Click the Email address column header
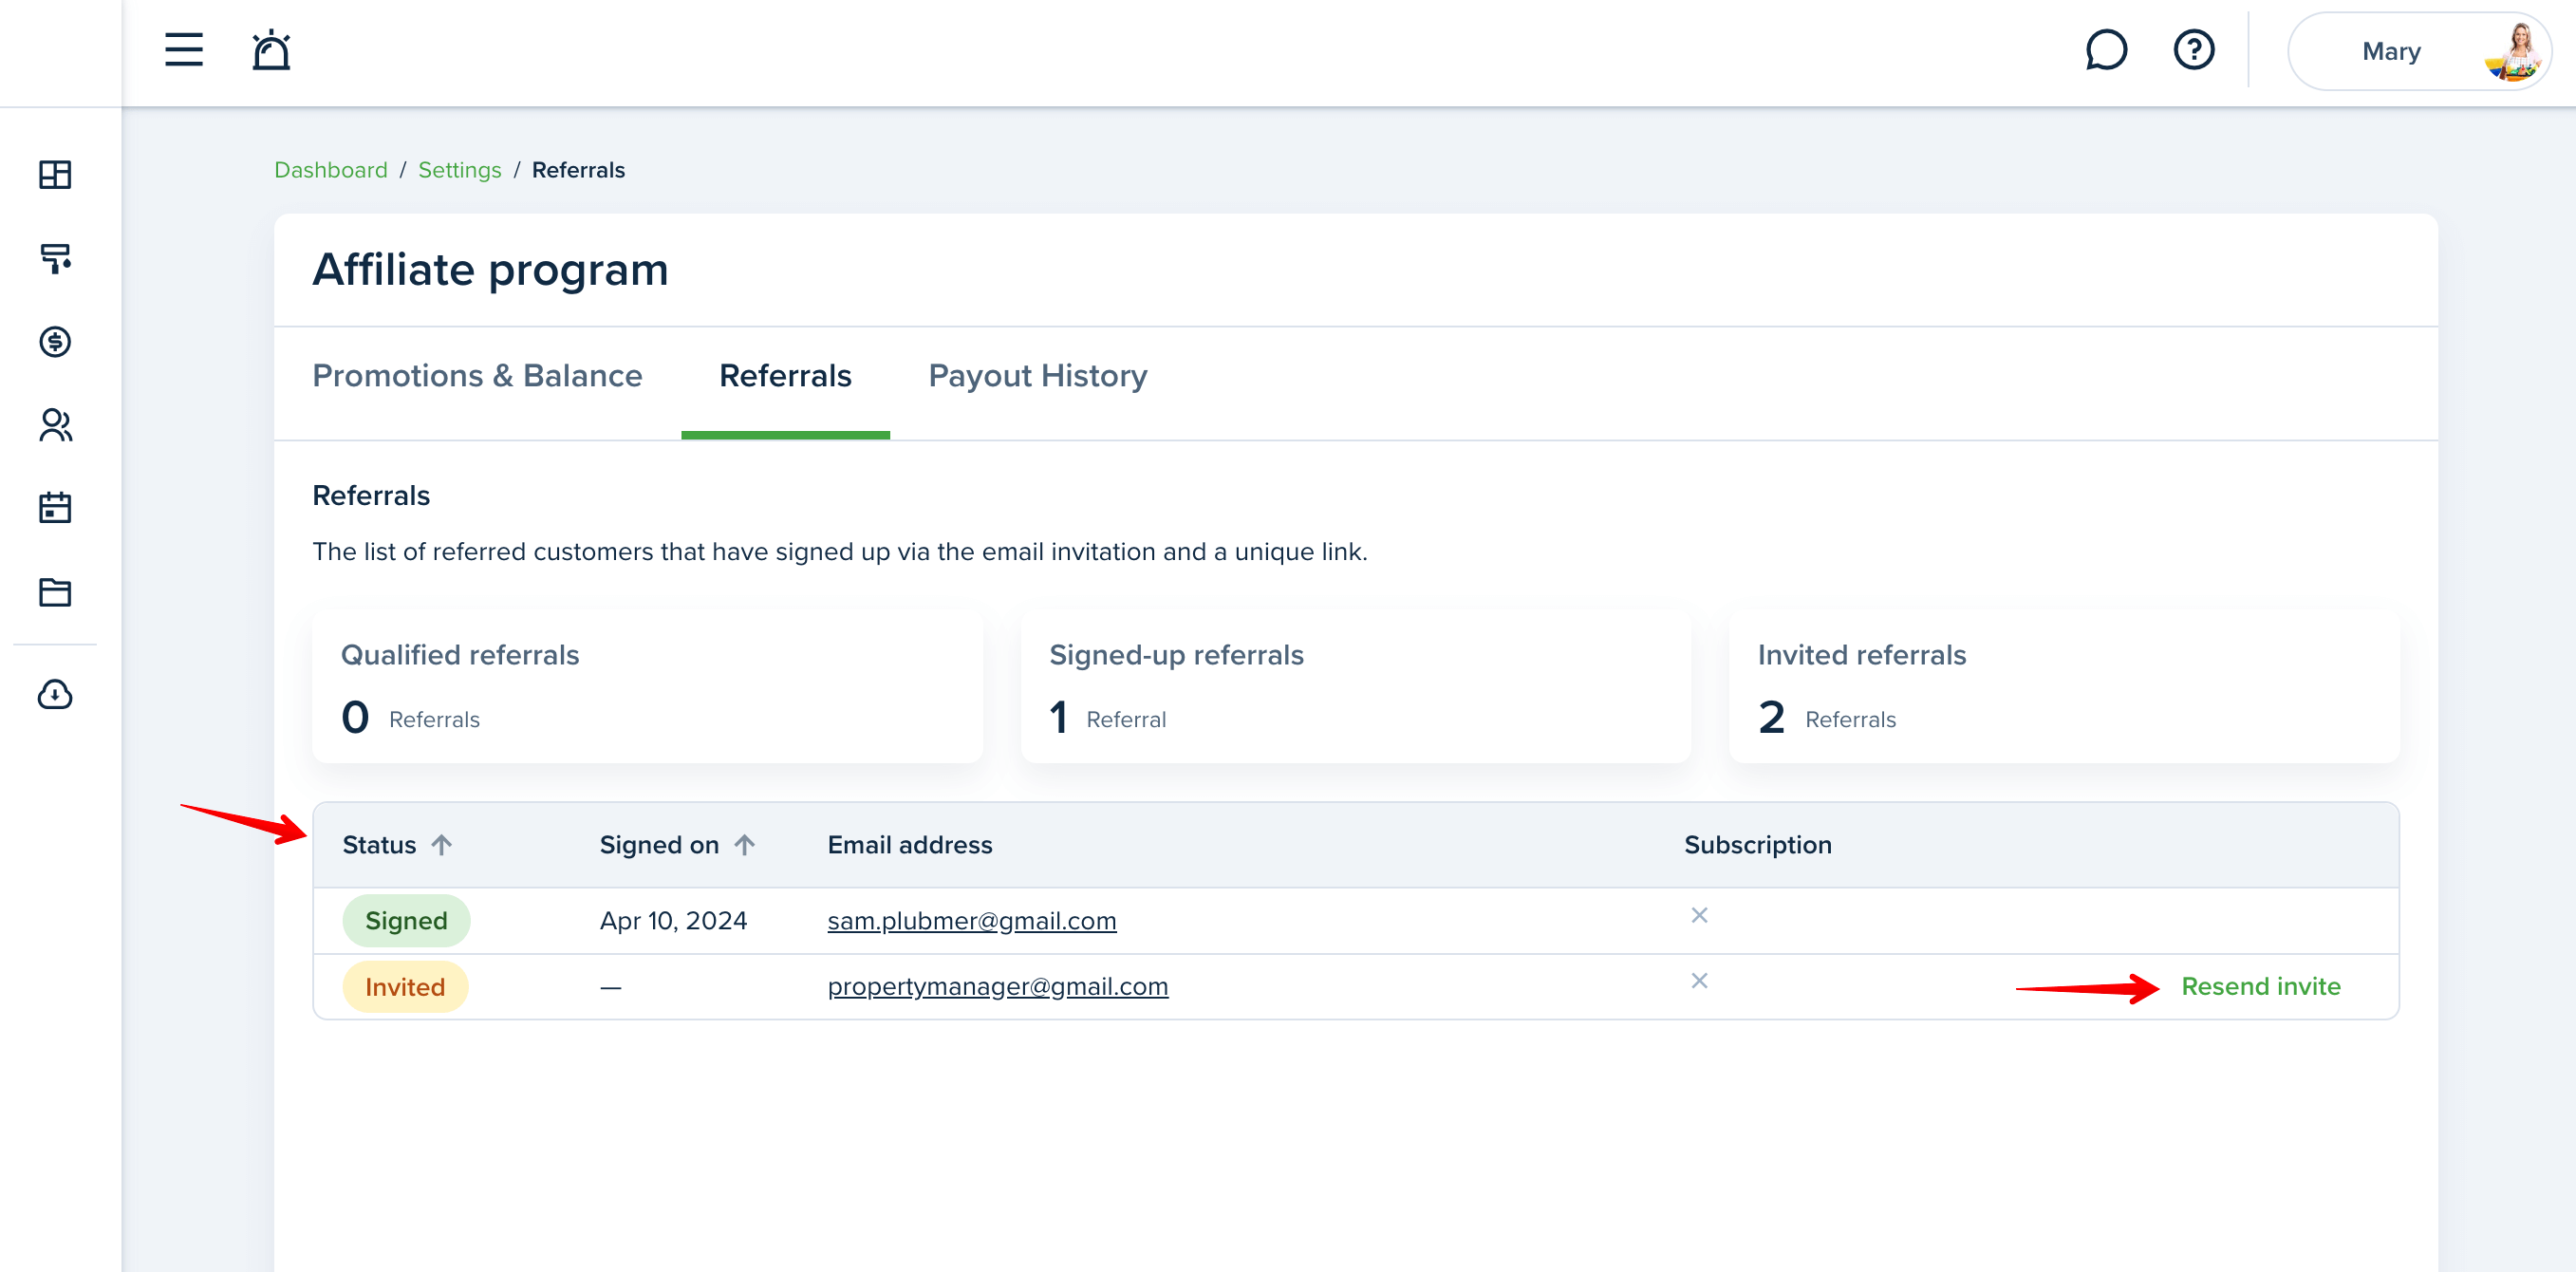Screen dimensions: 2576x1272 (x=909, y=845)
